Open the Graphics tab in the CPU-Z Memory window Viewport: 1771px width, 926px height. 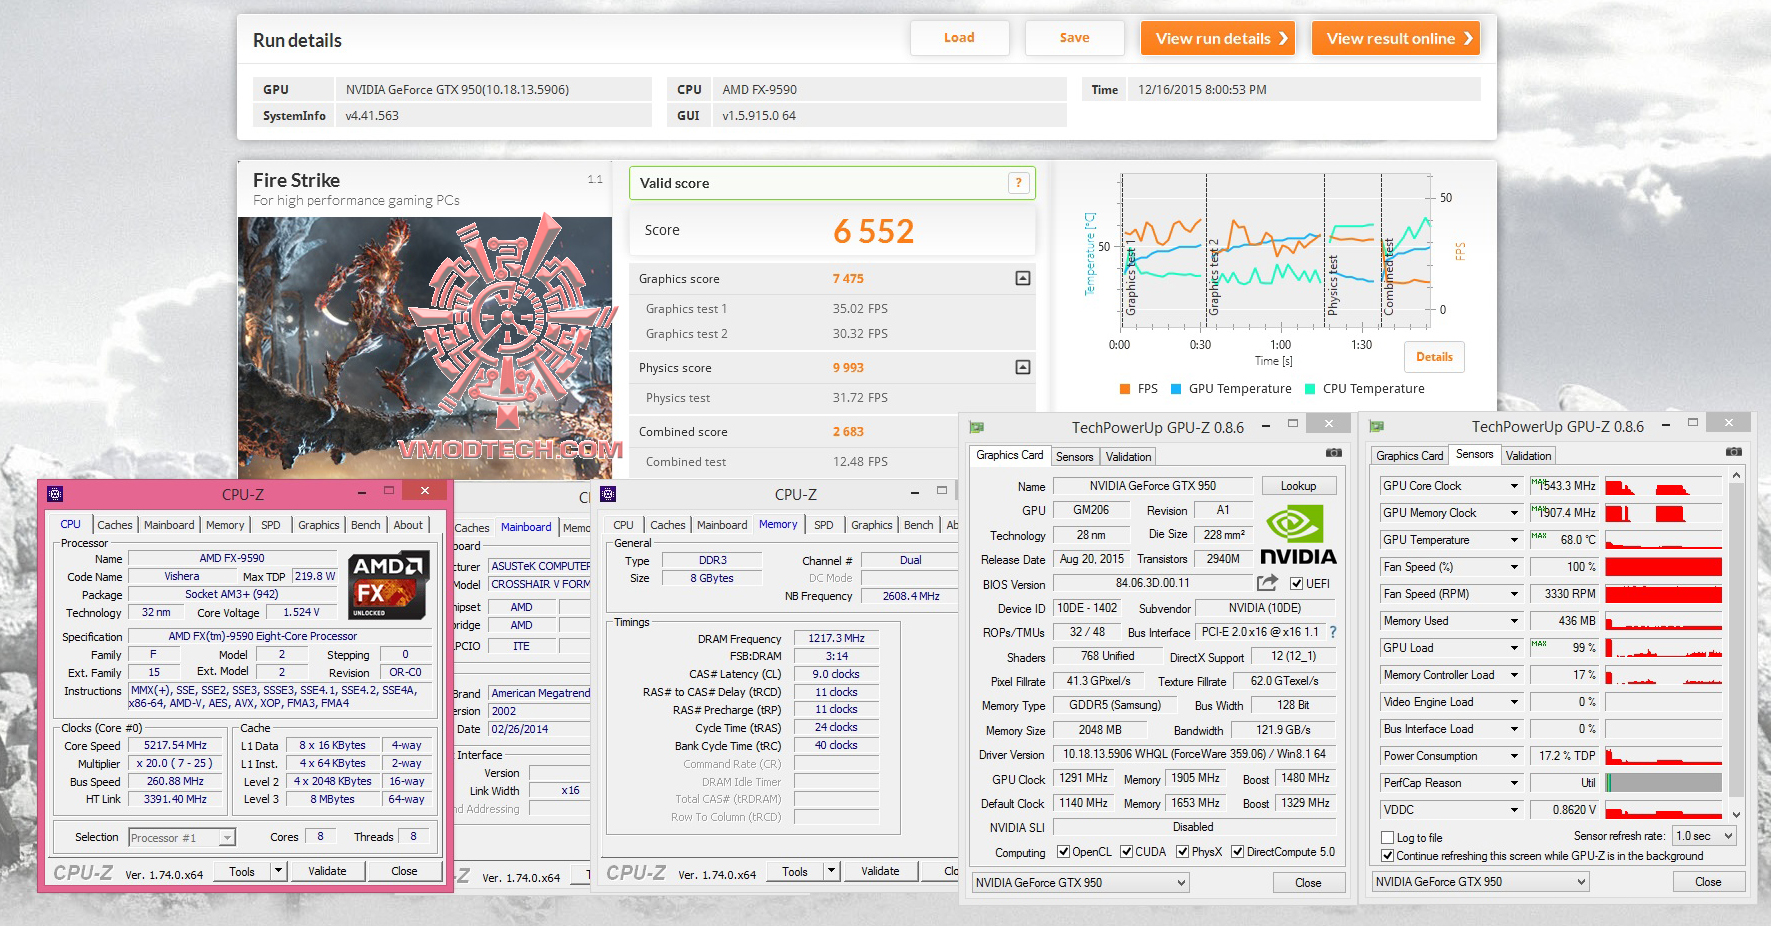[872, 525]
